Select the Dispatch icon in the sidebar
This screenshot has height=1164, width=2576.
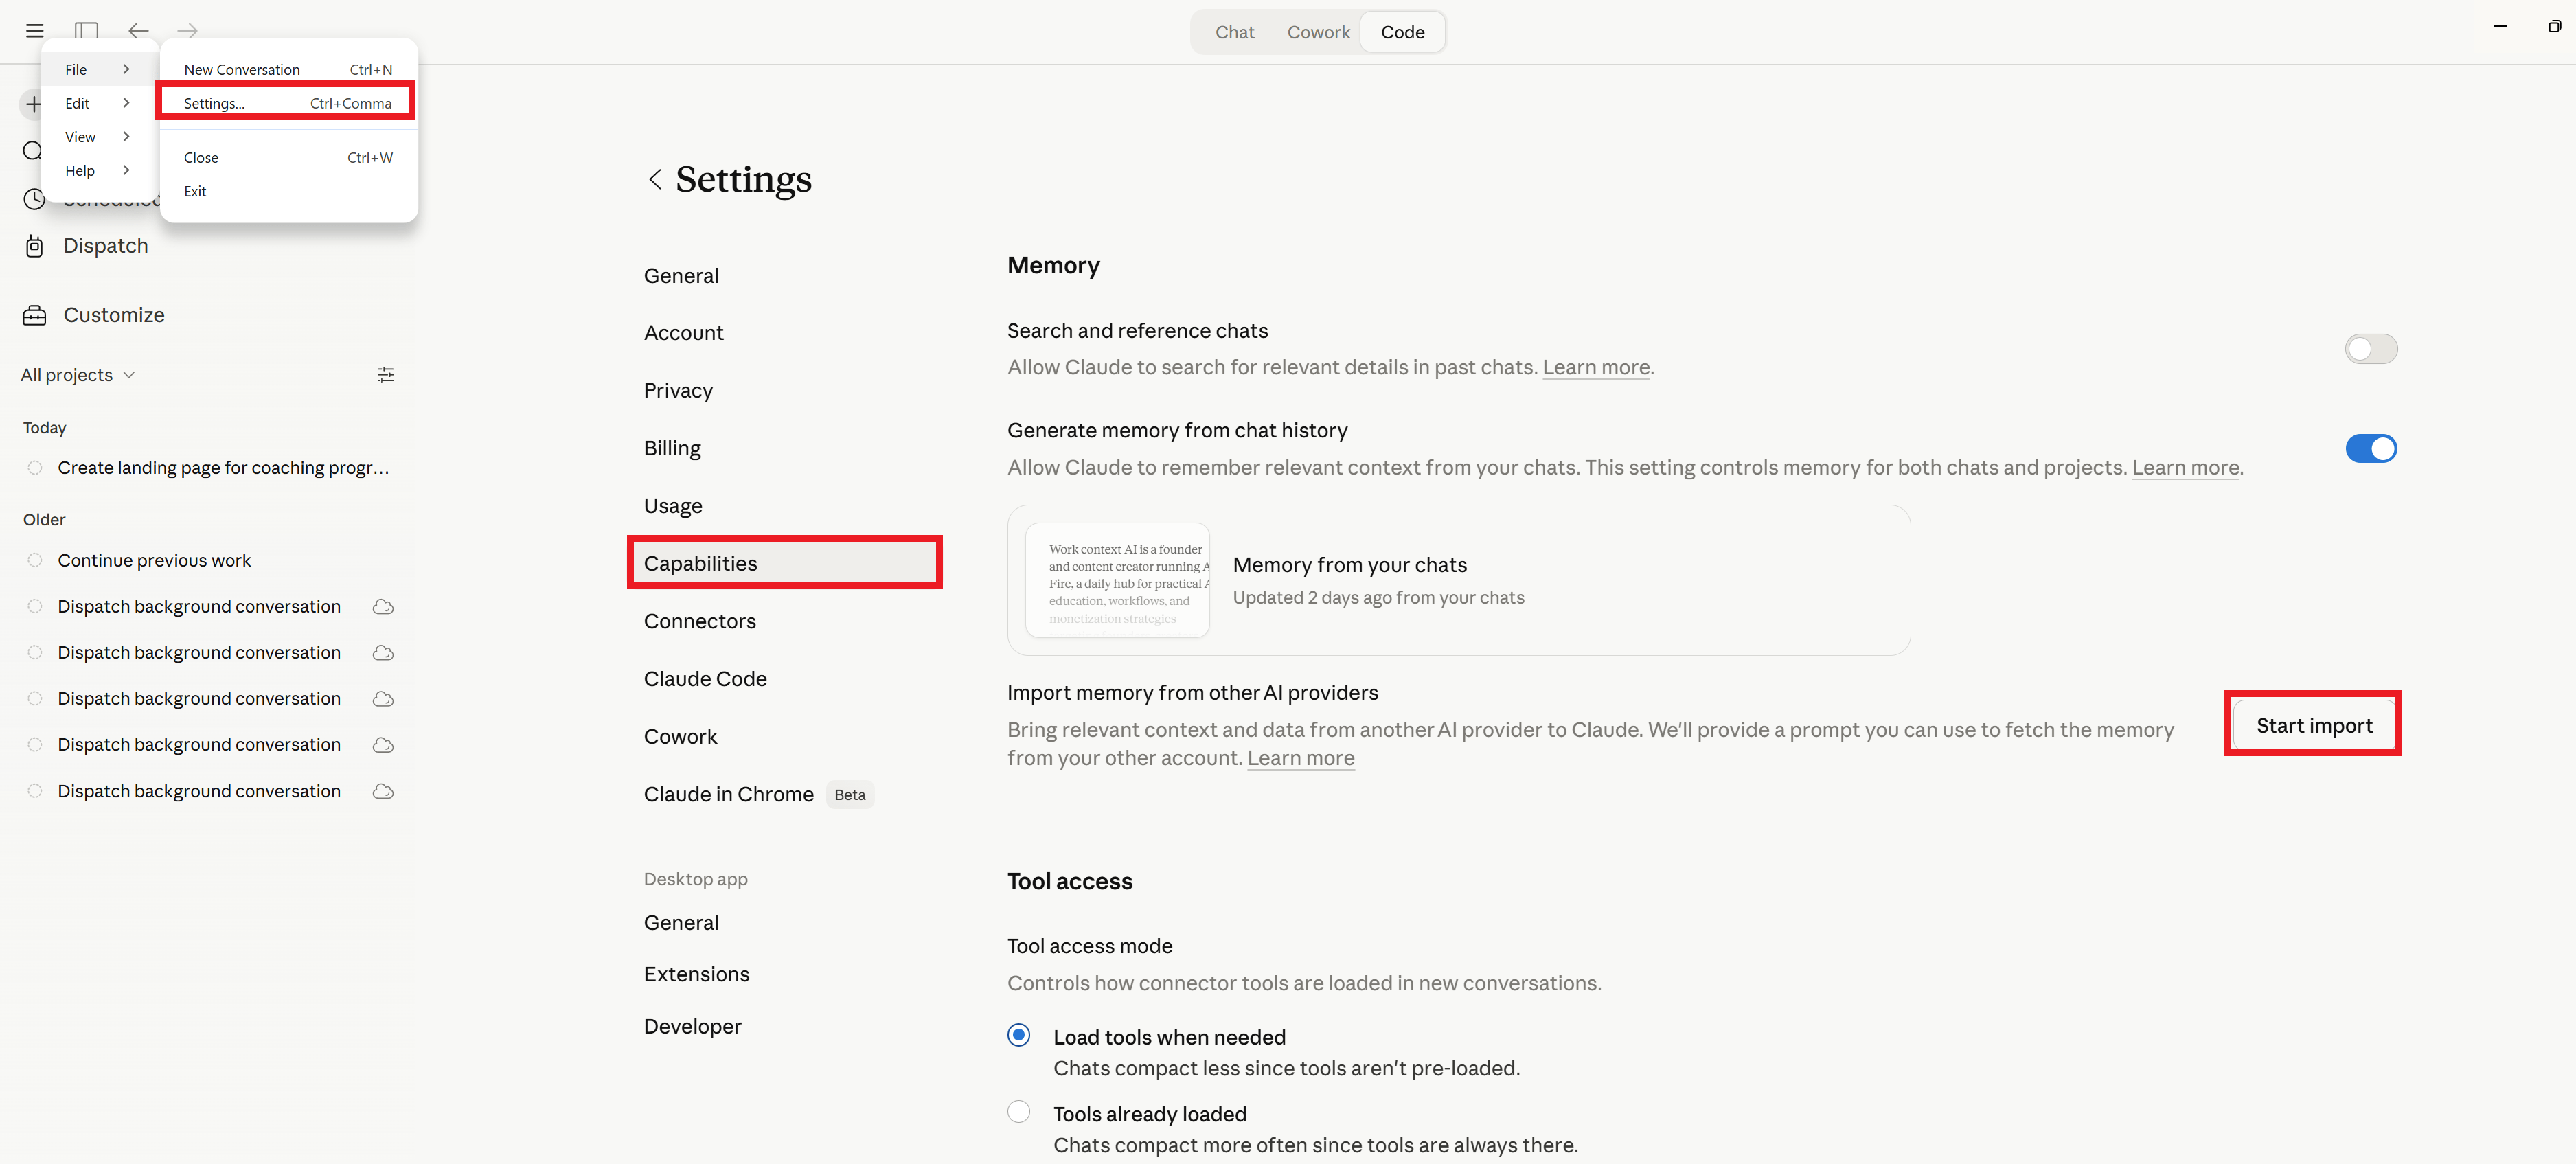[x=35, y=245]
